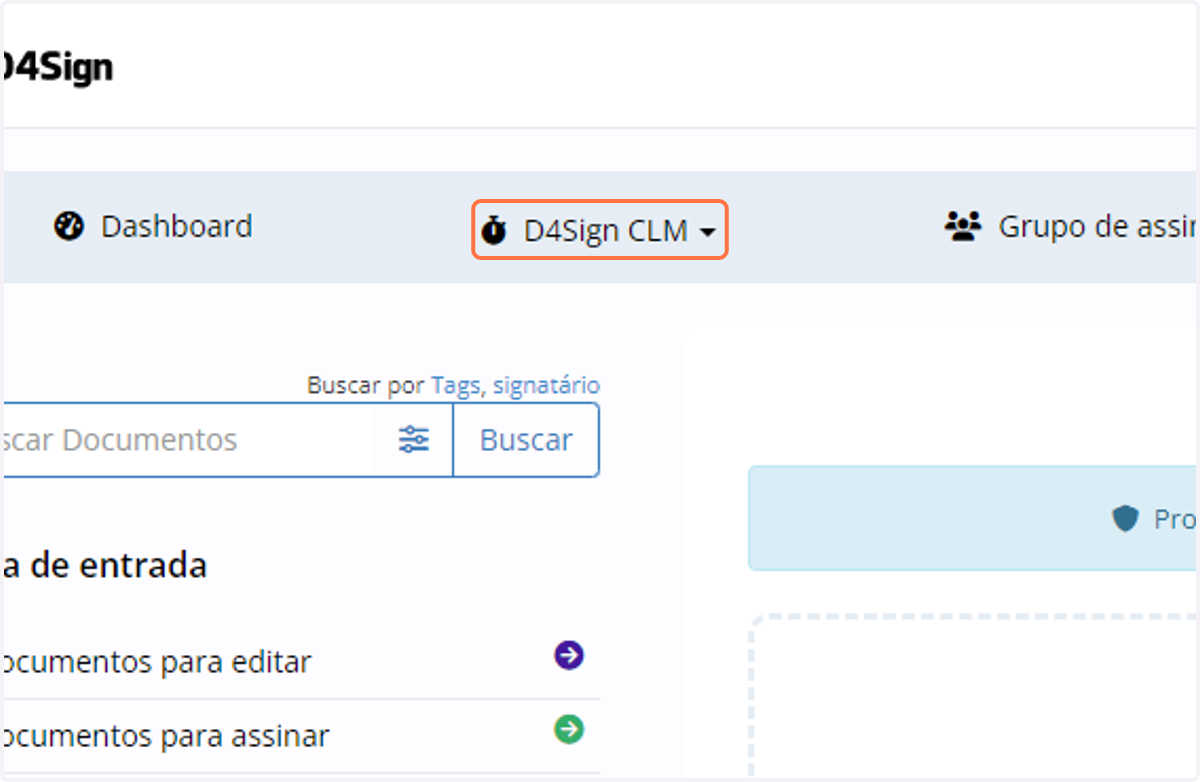
Task: Click the Dashboard gauge icon
Action: point(68,228)
